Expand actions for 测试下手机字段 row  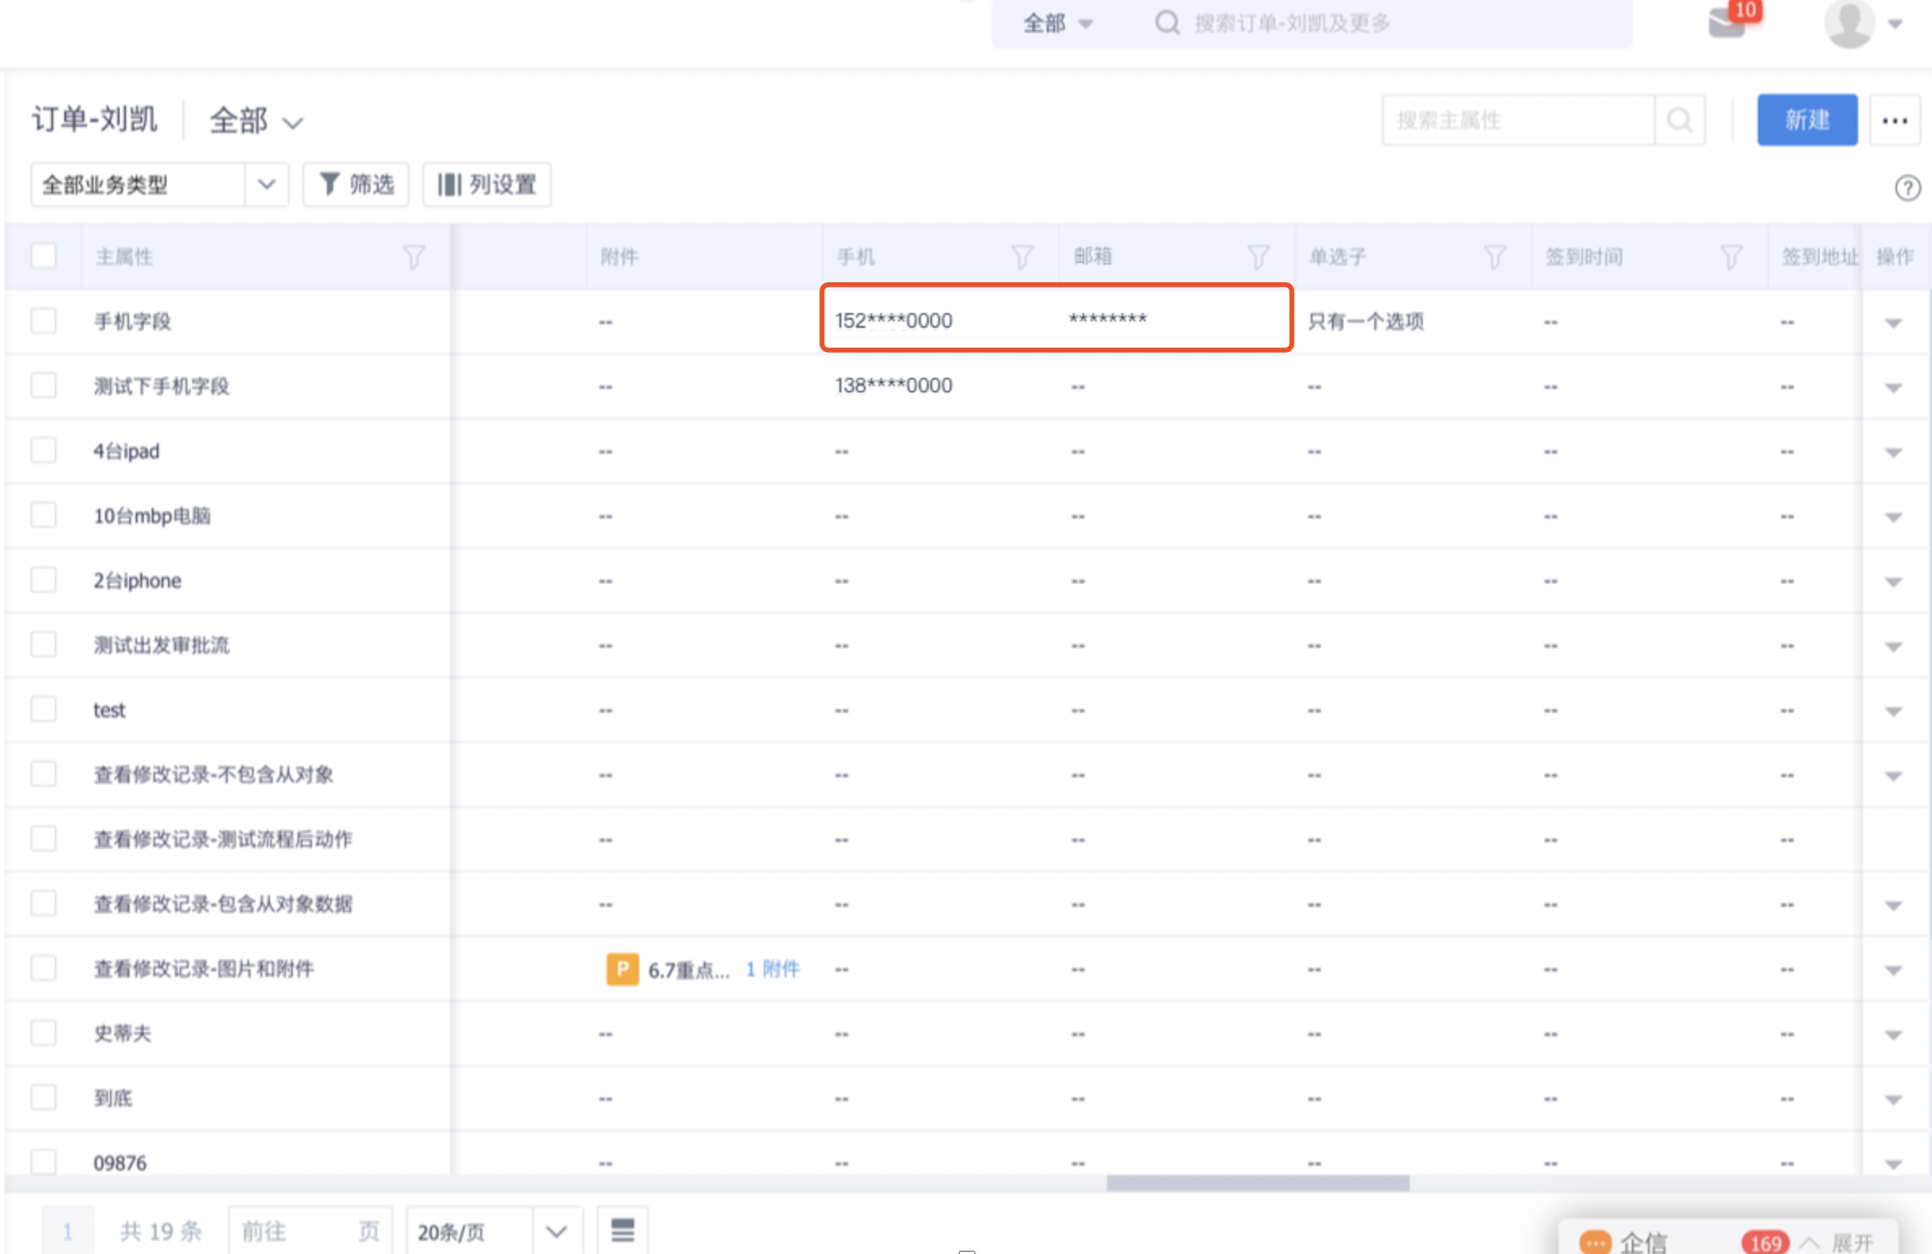pos(1893,388)
